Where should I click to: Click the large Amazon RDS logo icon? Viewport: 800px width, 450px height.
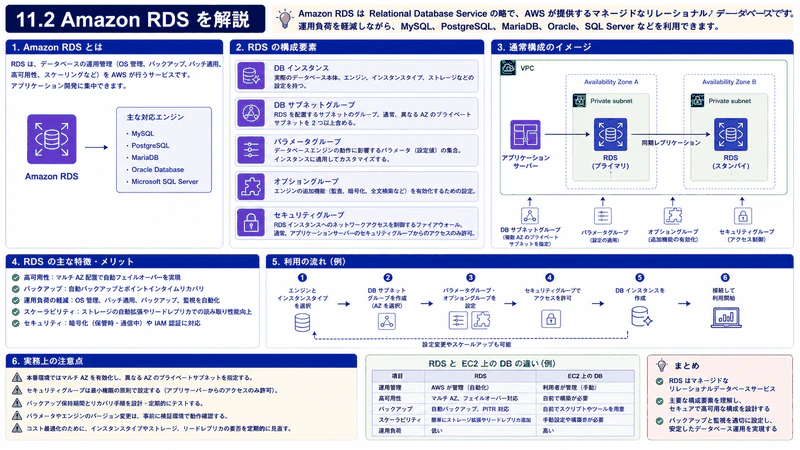point(52,139)
